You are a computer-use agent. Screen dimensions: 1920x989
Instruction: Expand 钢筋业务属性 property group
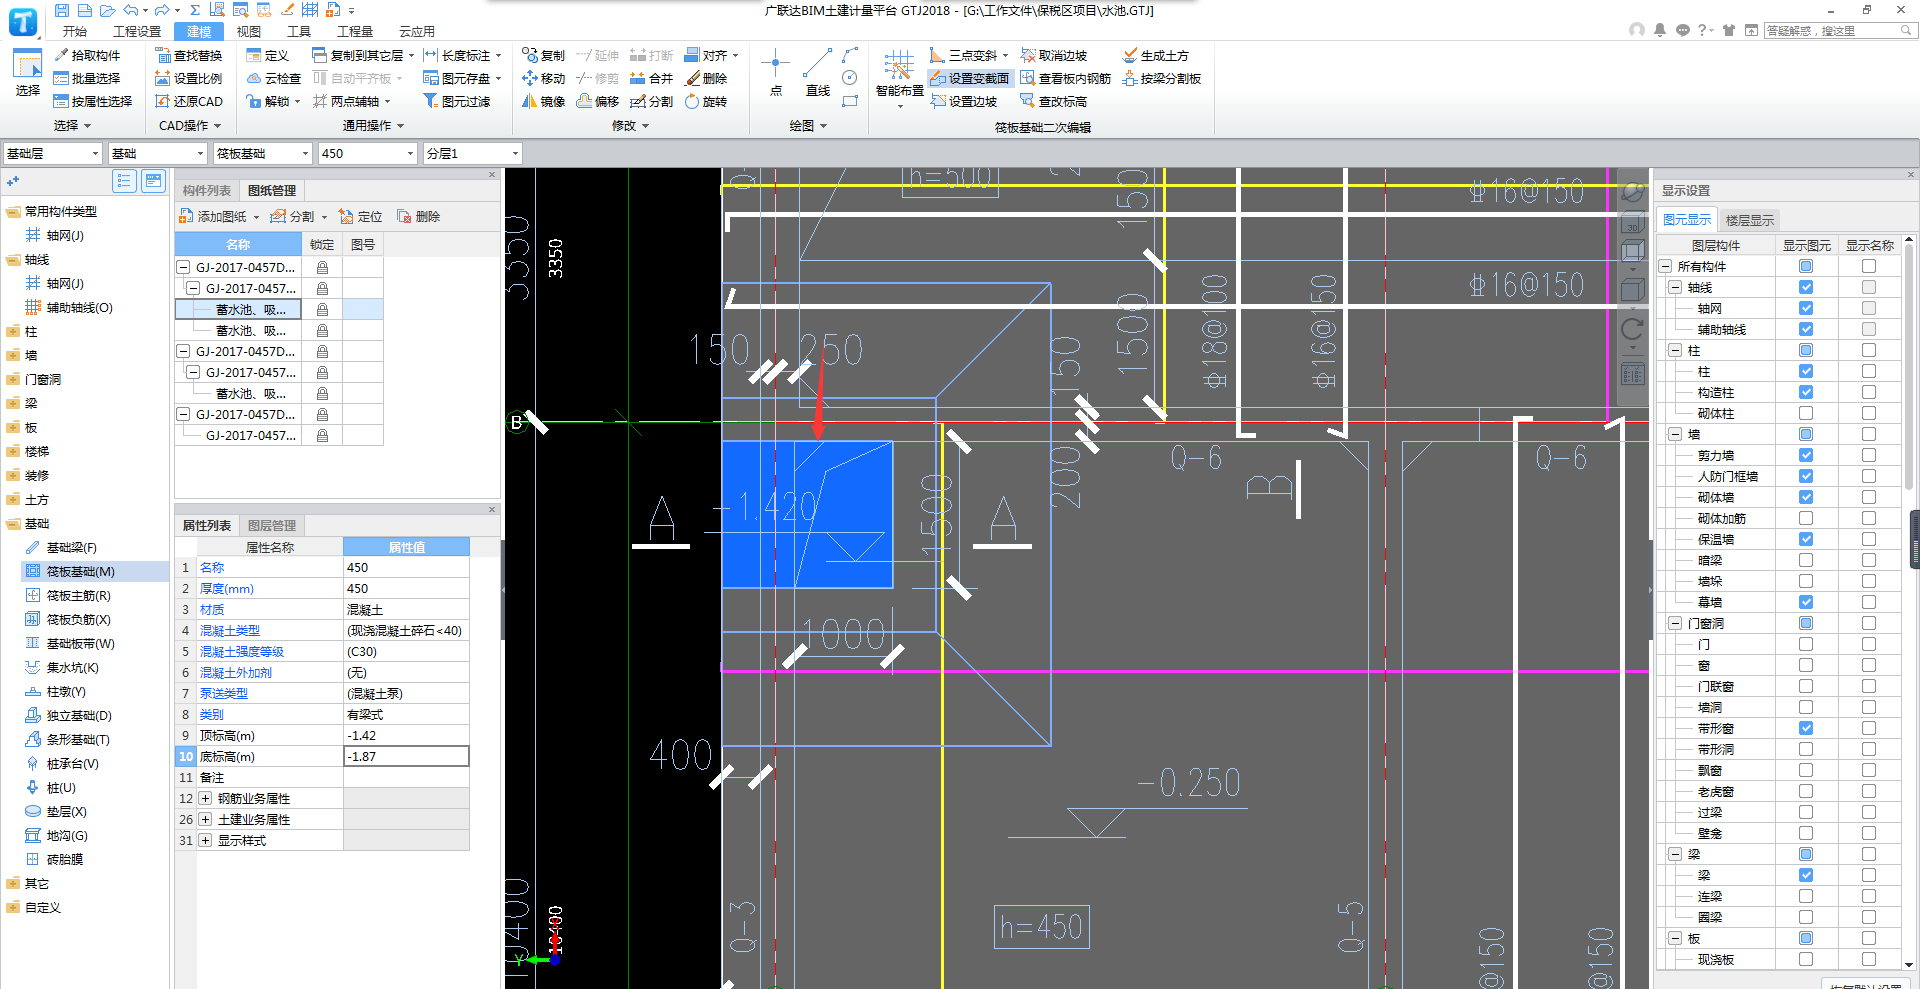pos(205,798)
